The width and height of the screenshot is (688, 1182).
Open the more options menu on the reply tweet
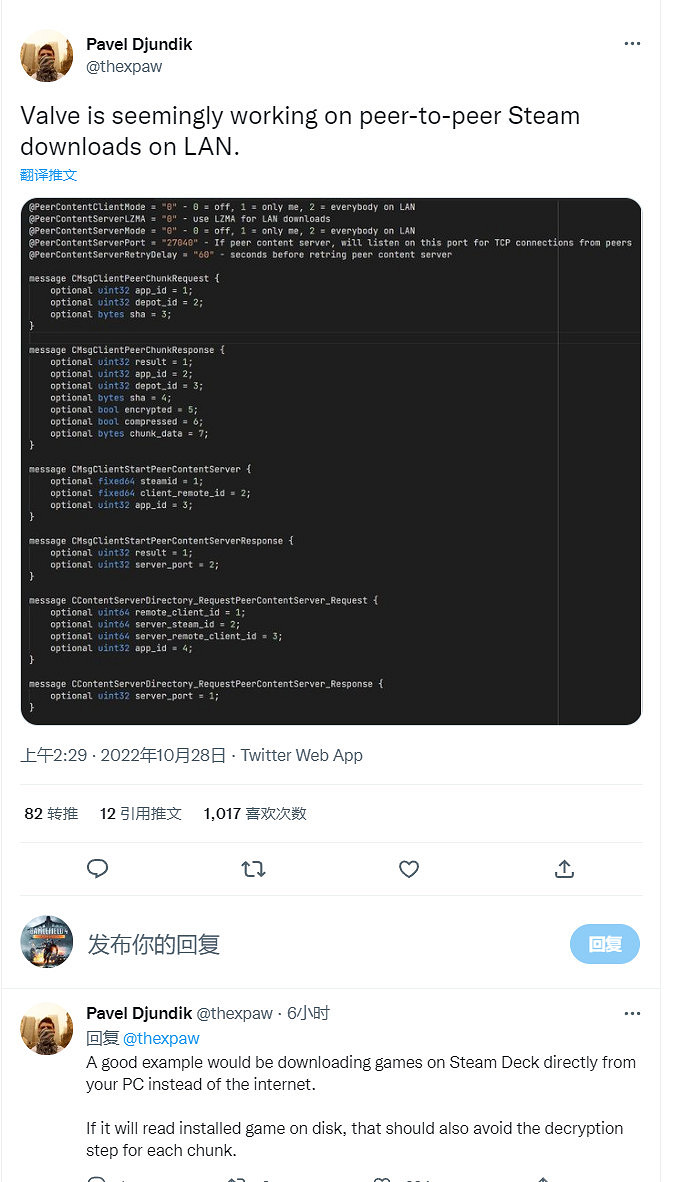(x=632, y=1013)
